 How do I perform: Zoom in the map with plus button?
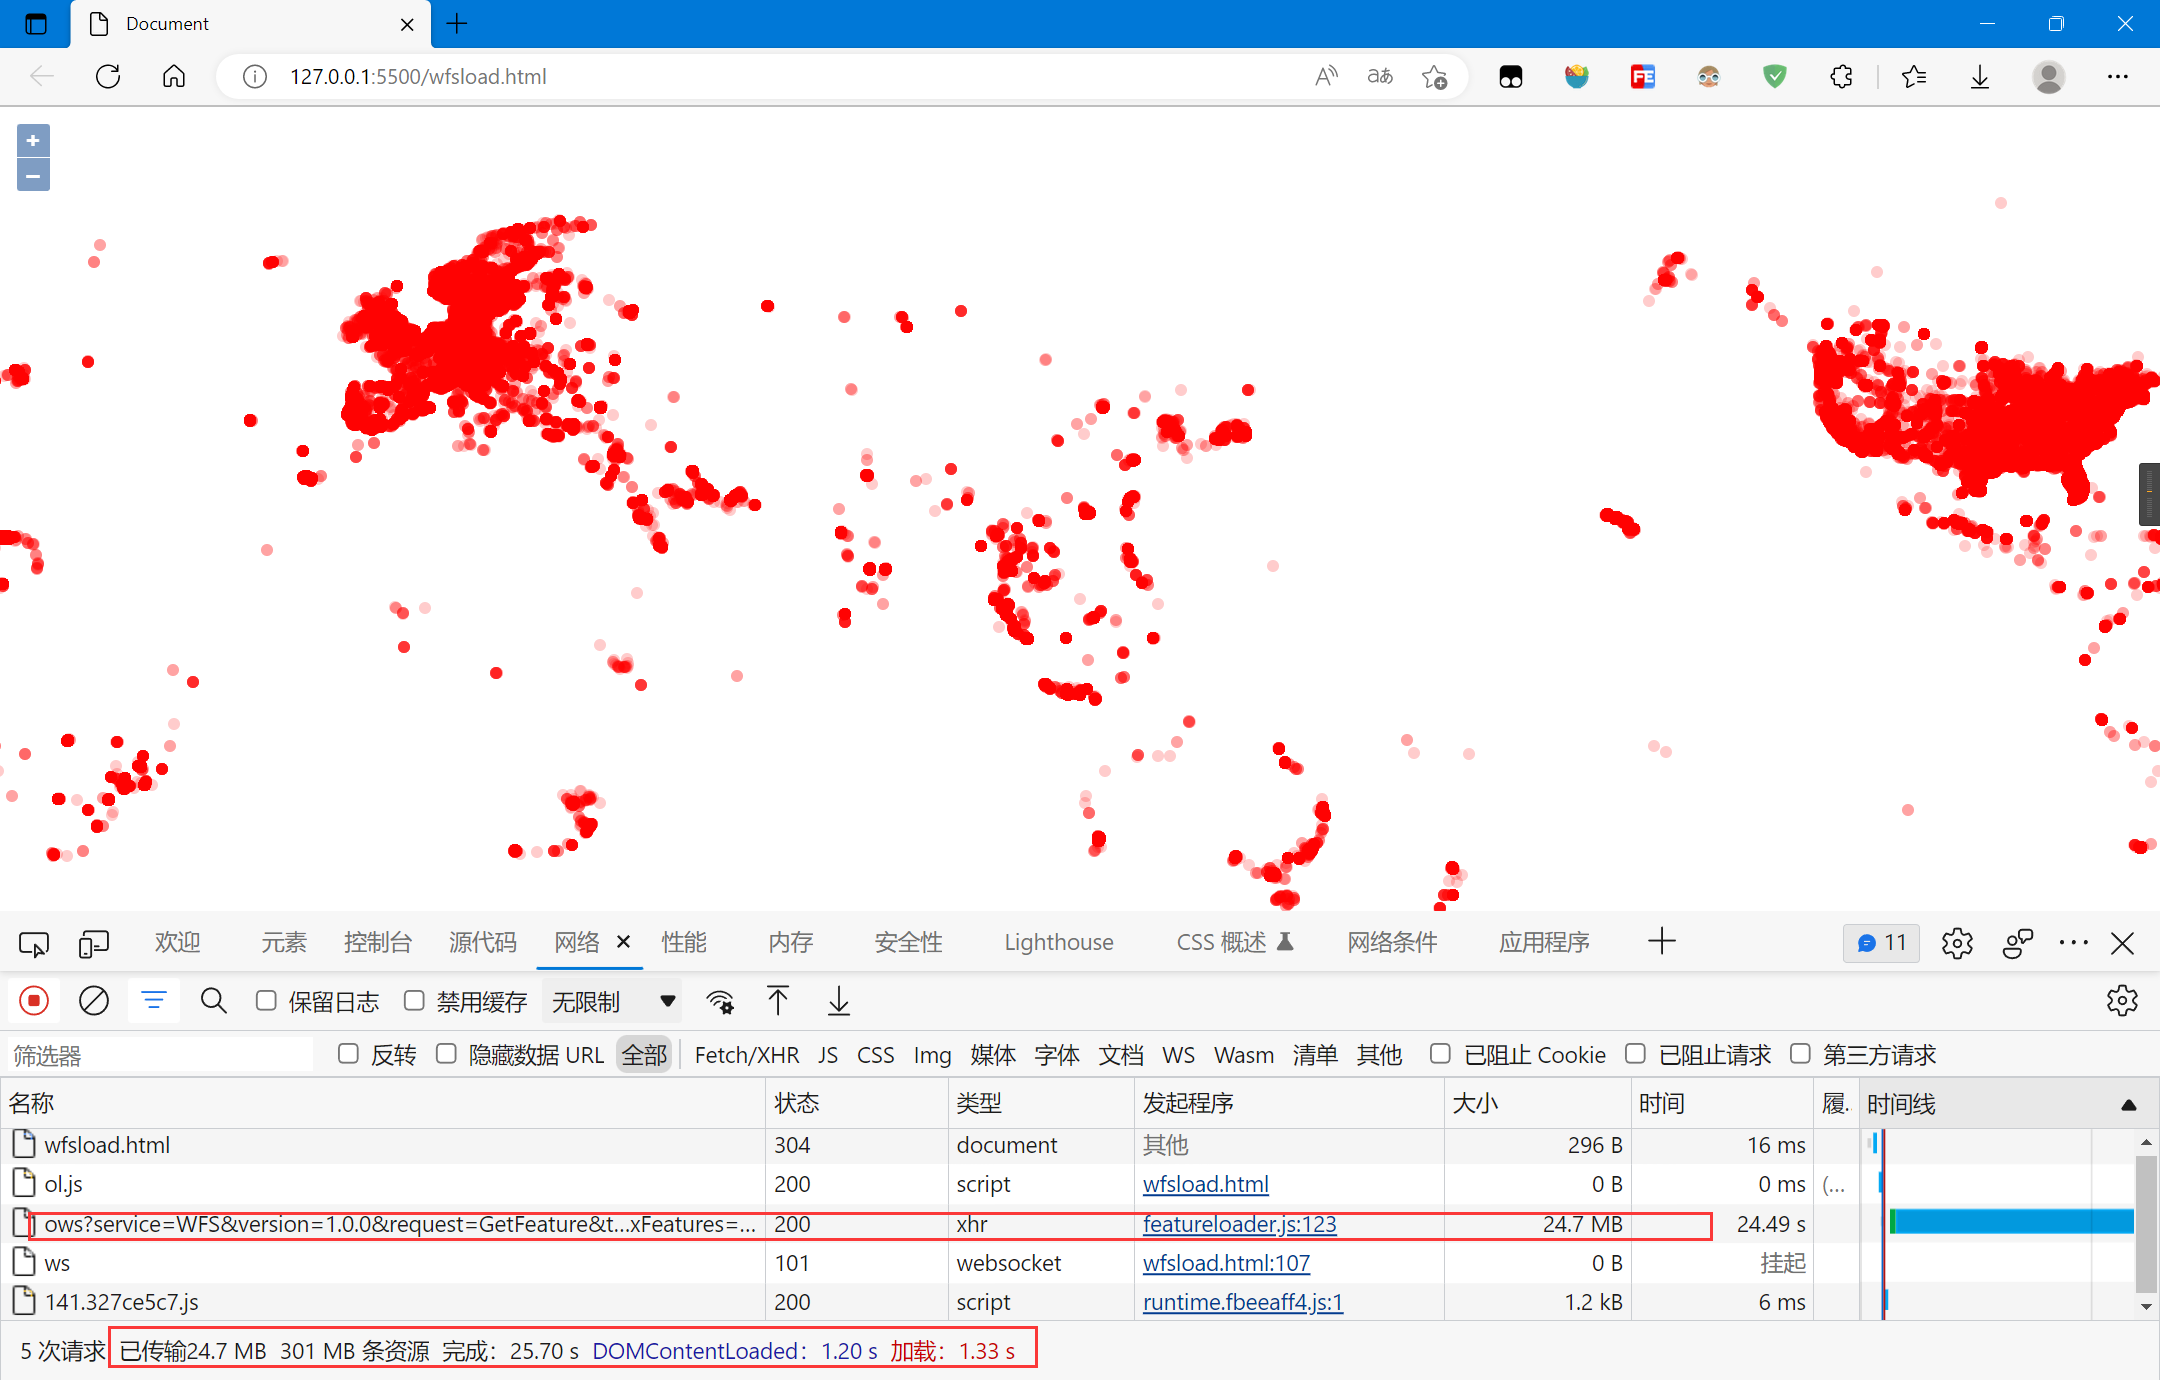pyautogui.click(x=33, y=141)
